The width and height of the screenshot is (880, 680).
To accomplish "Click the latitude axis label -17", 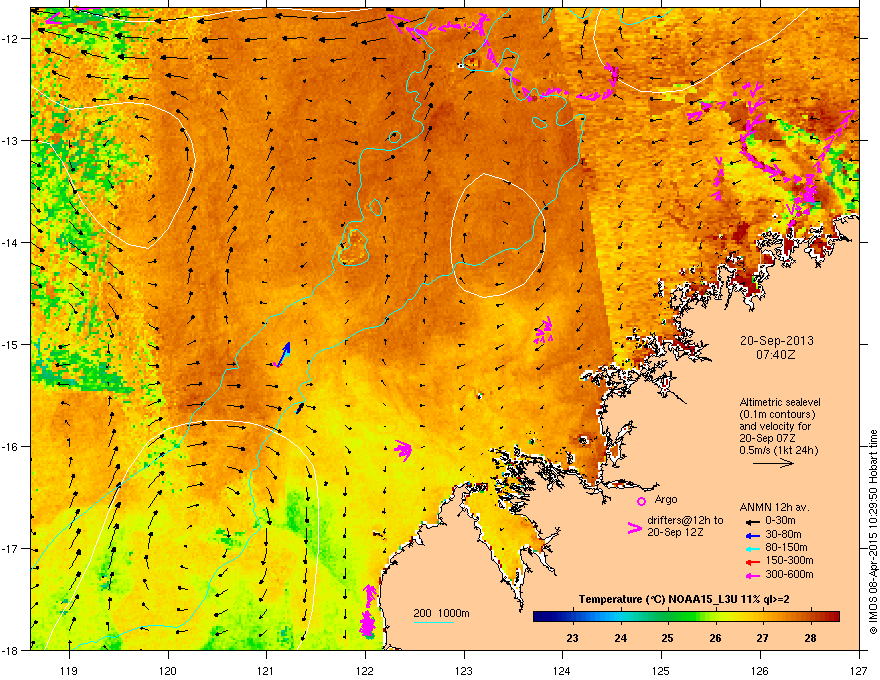I will 11,549.
